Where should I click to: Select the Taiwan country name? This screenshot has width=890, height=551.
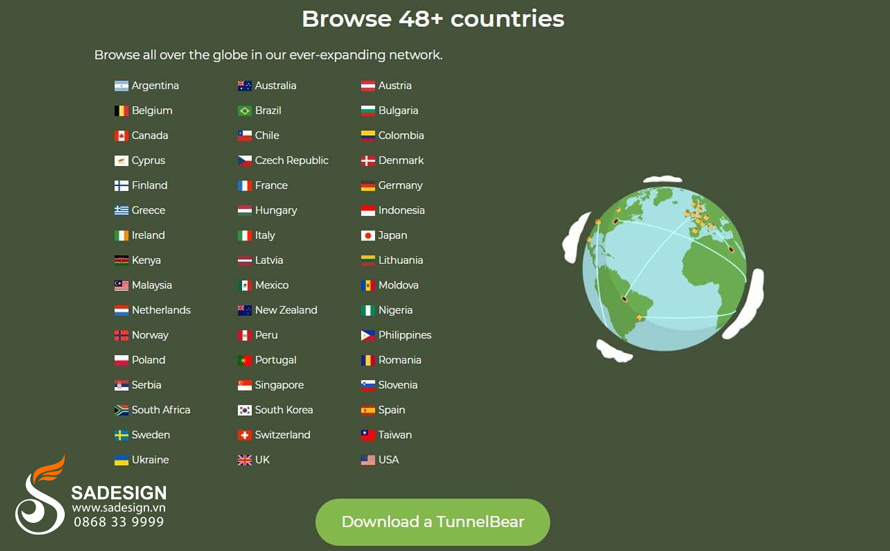(395, 435)
